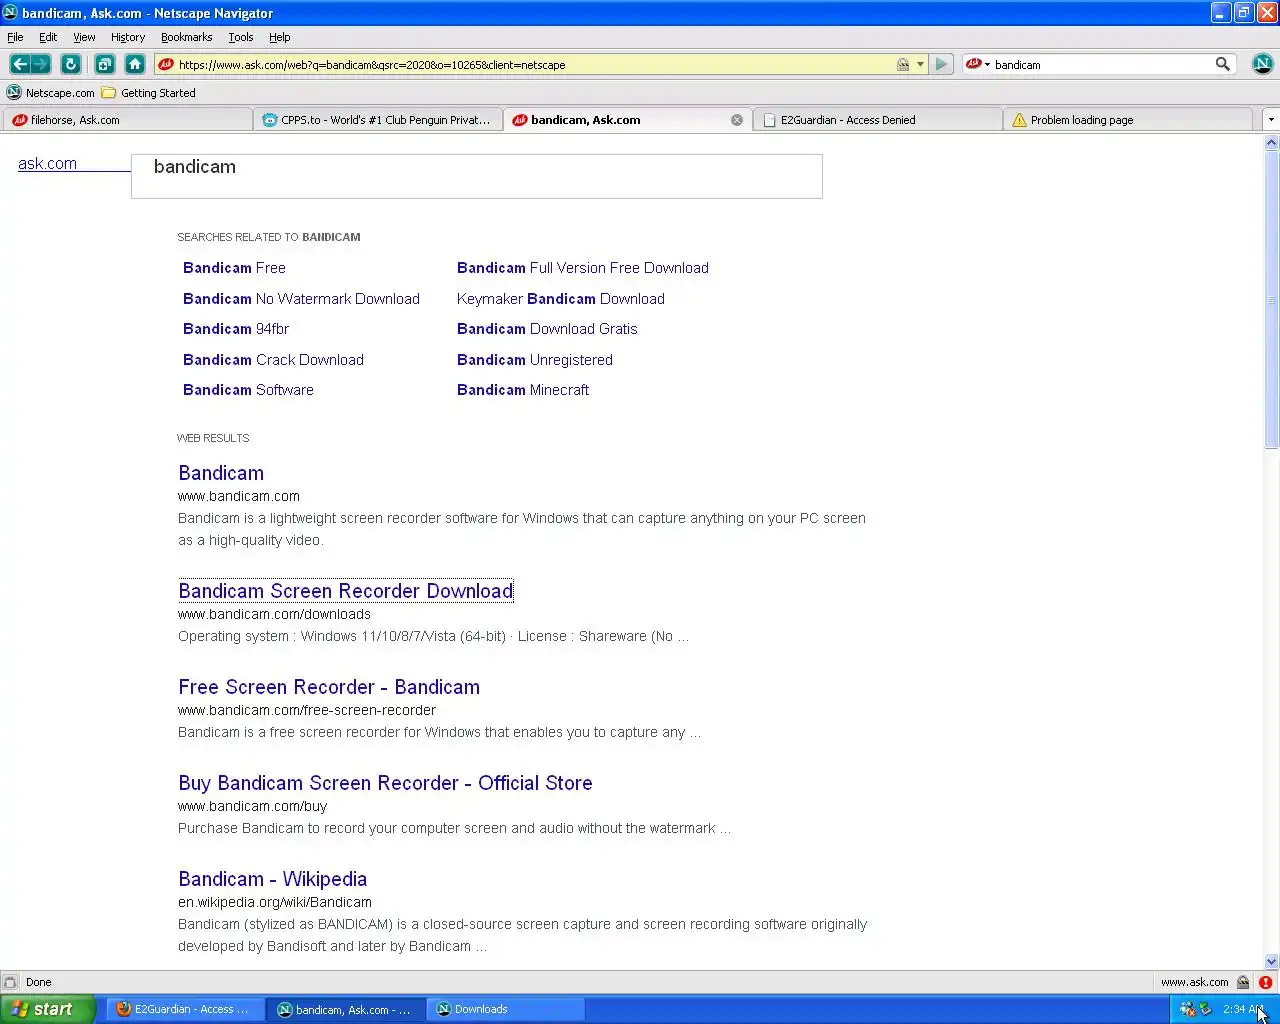This screenshot has height=1024, width=1280.
Task: Open the Bookmarks menu
Action: [186, 37]
